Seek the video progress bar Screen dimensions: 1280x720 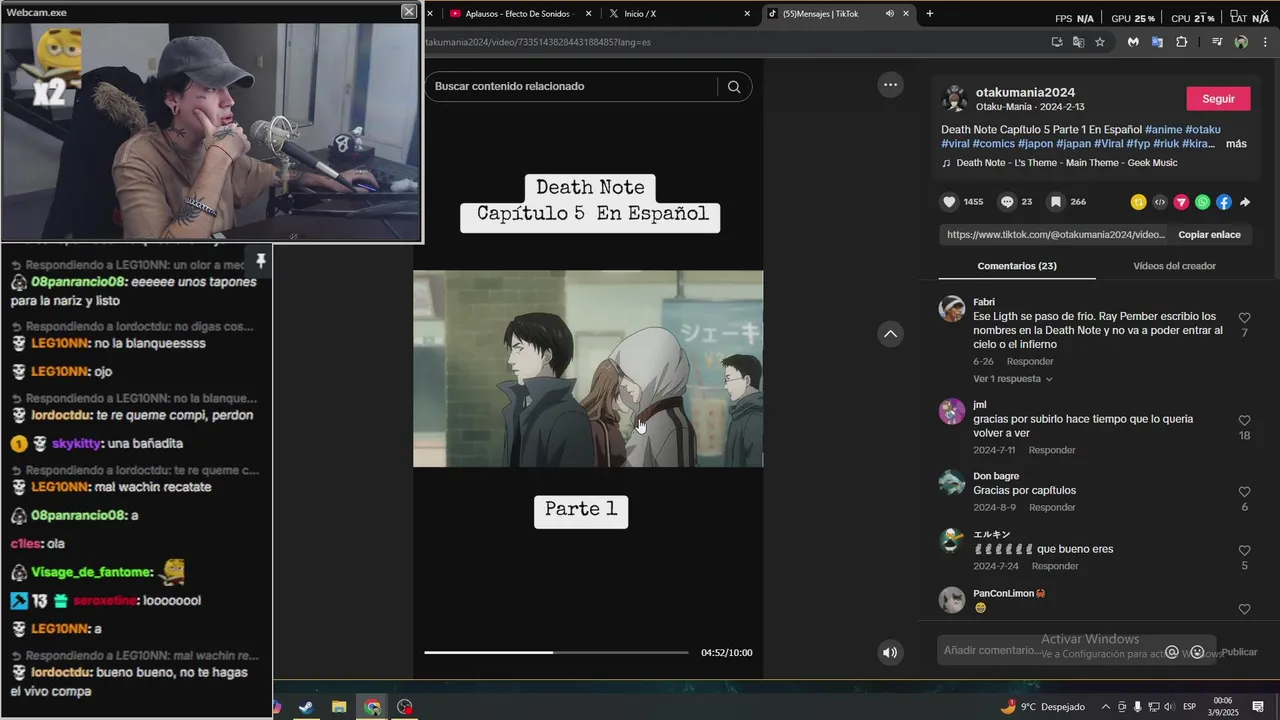point(556,653)
